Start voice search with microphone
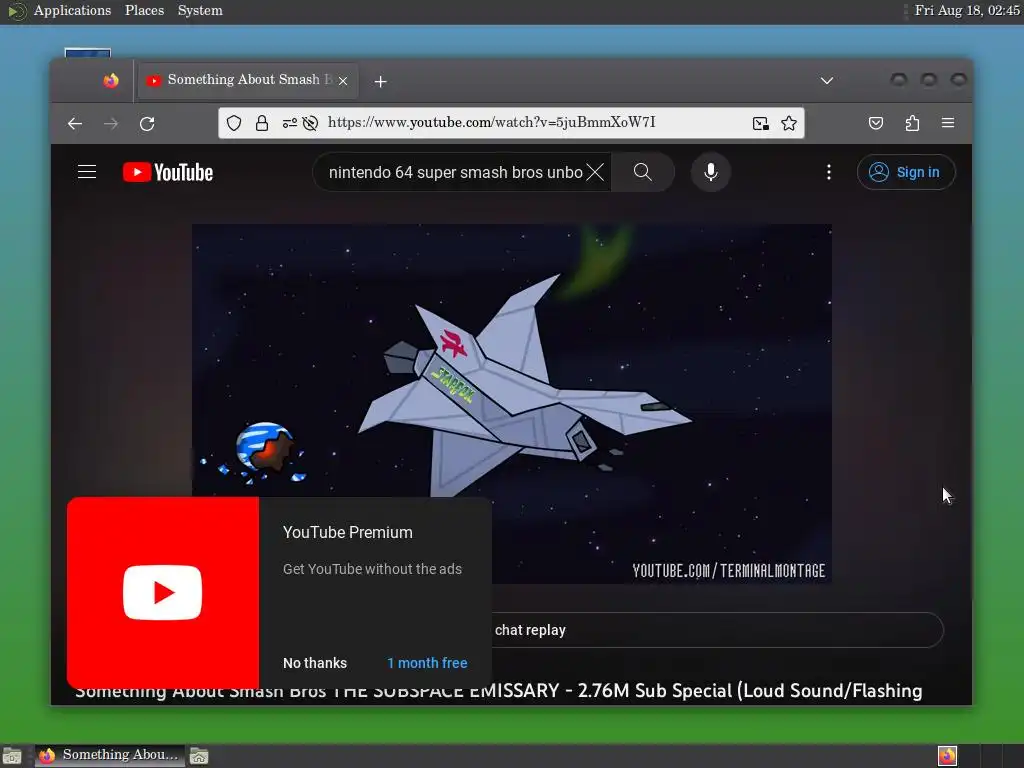1024x768 pixels. (x=711, y=172)
